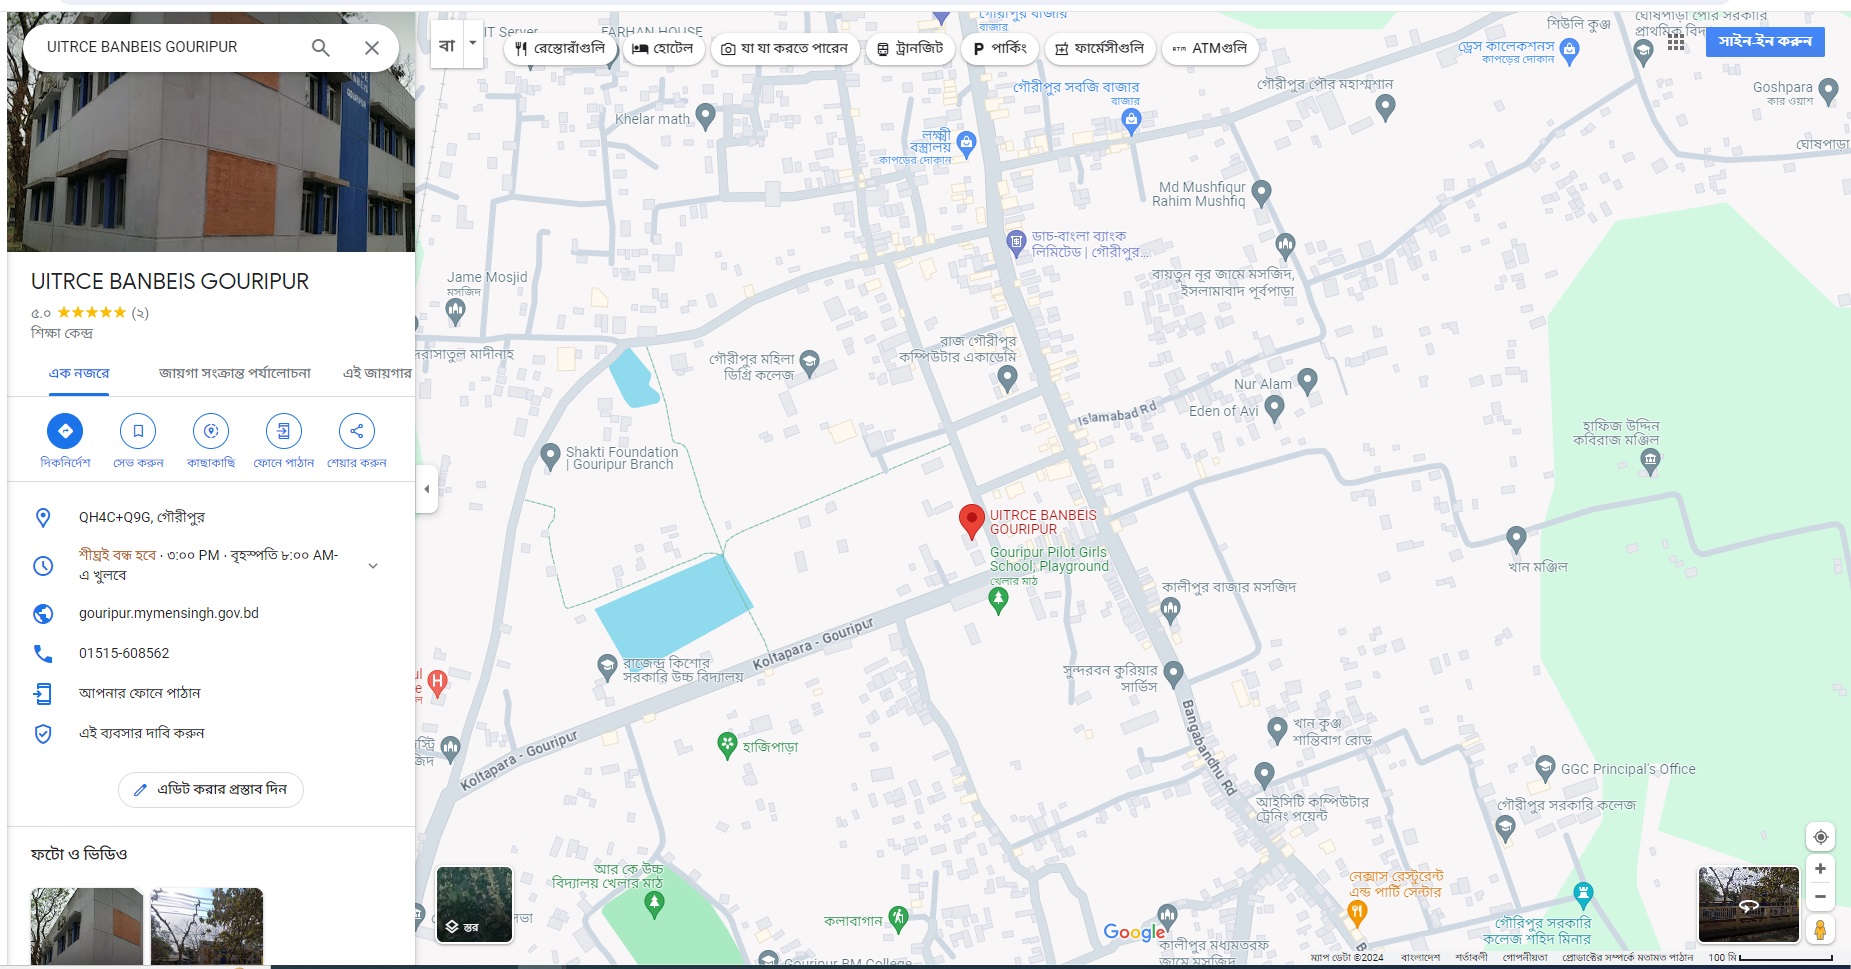Expand the opening hours chevron
This screenshot has width=1851, height=969.
(x=373, y=566)
